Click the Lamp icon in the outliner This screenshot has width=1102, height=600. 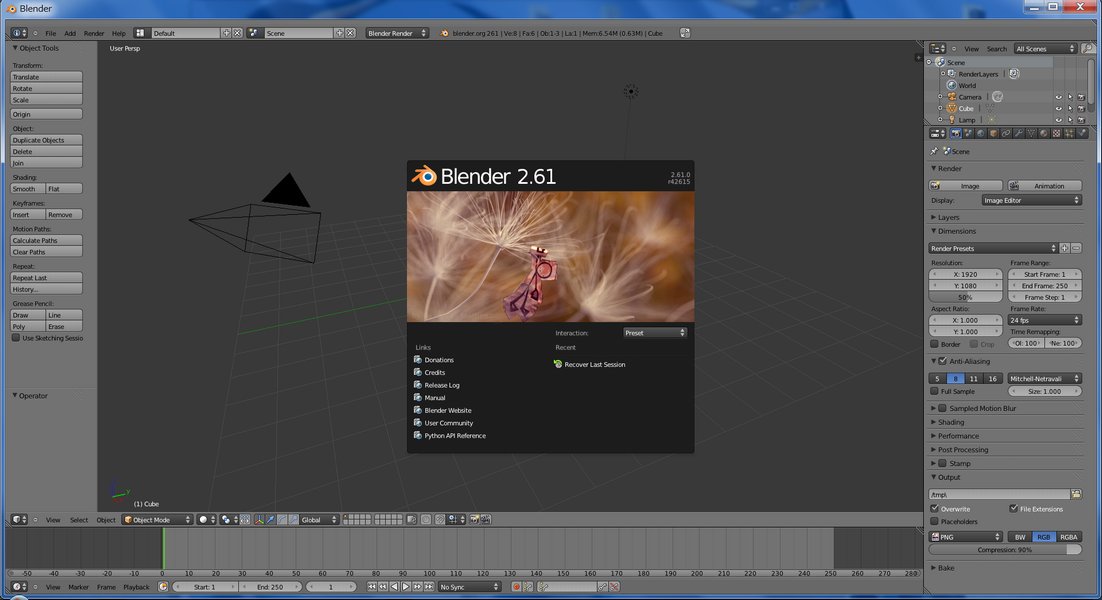pyautogui.click(x=952, y=119)
